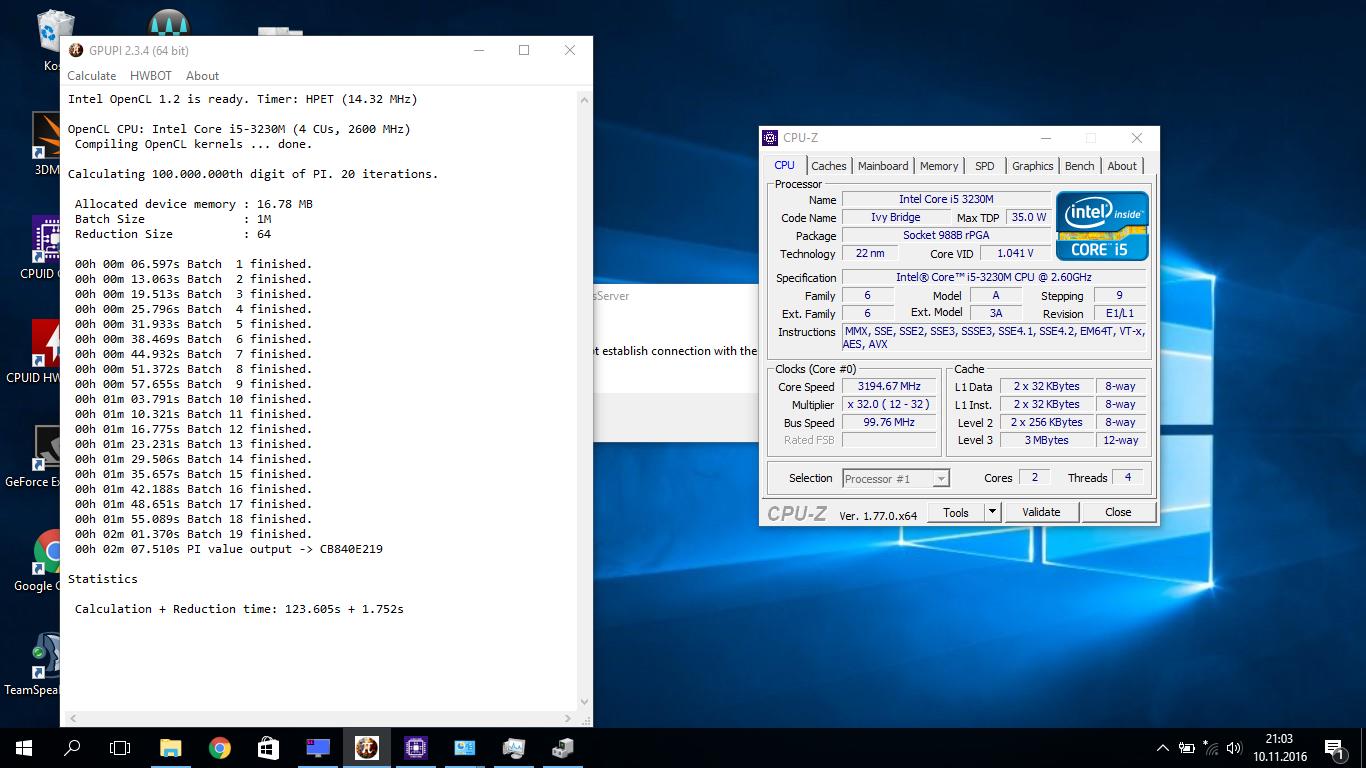Click the Tools button in CPU-Z

956,512
